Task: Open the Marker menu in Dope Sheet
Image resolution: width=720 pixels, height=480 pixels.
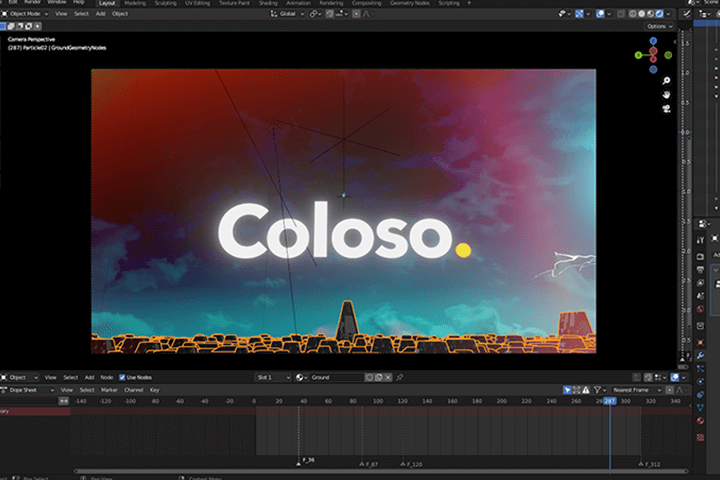Action: point(109,390)
